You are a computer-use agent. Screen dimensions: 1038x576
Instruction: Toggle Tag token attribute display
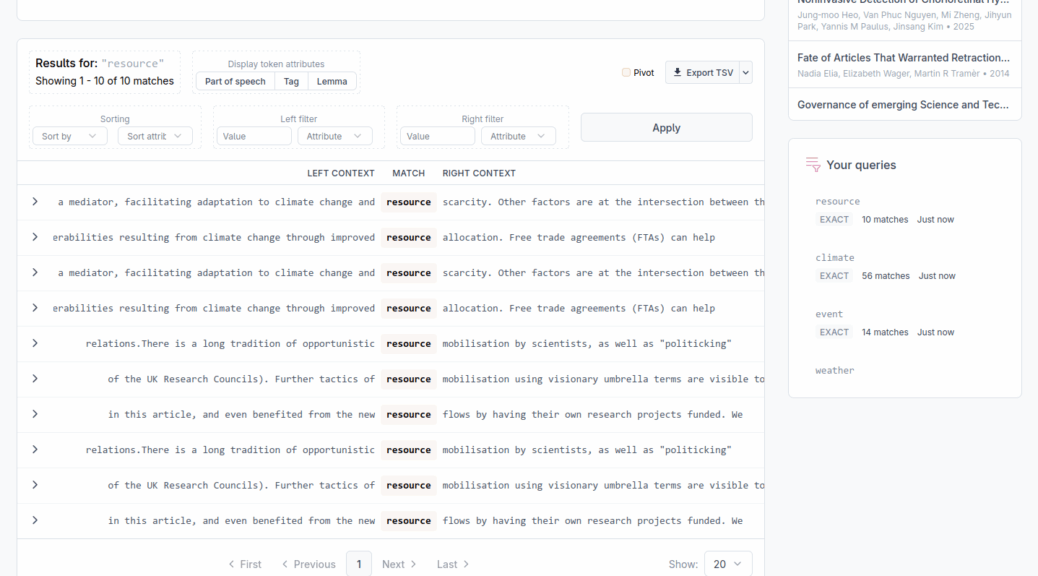point(291,81)
